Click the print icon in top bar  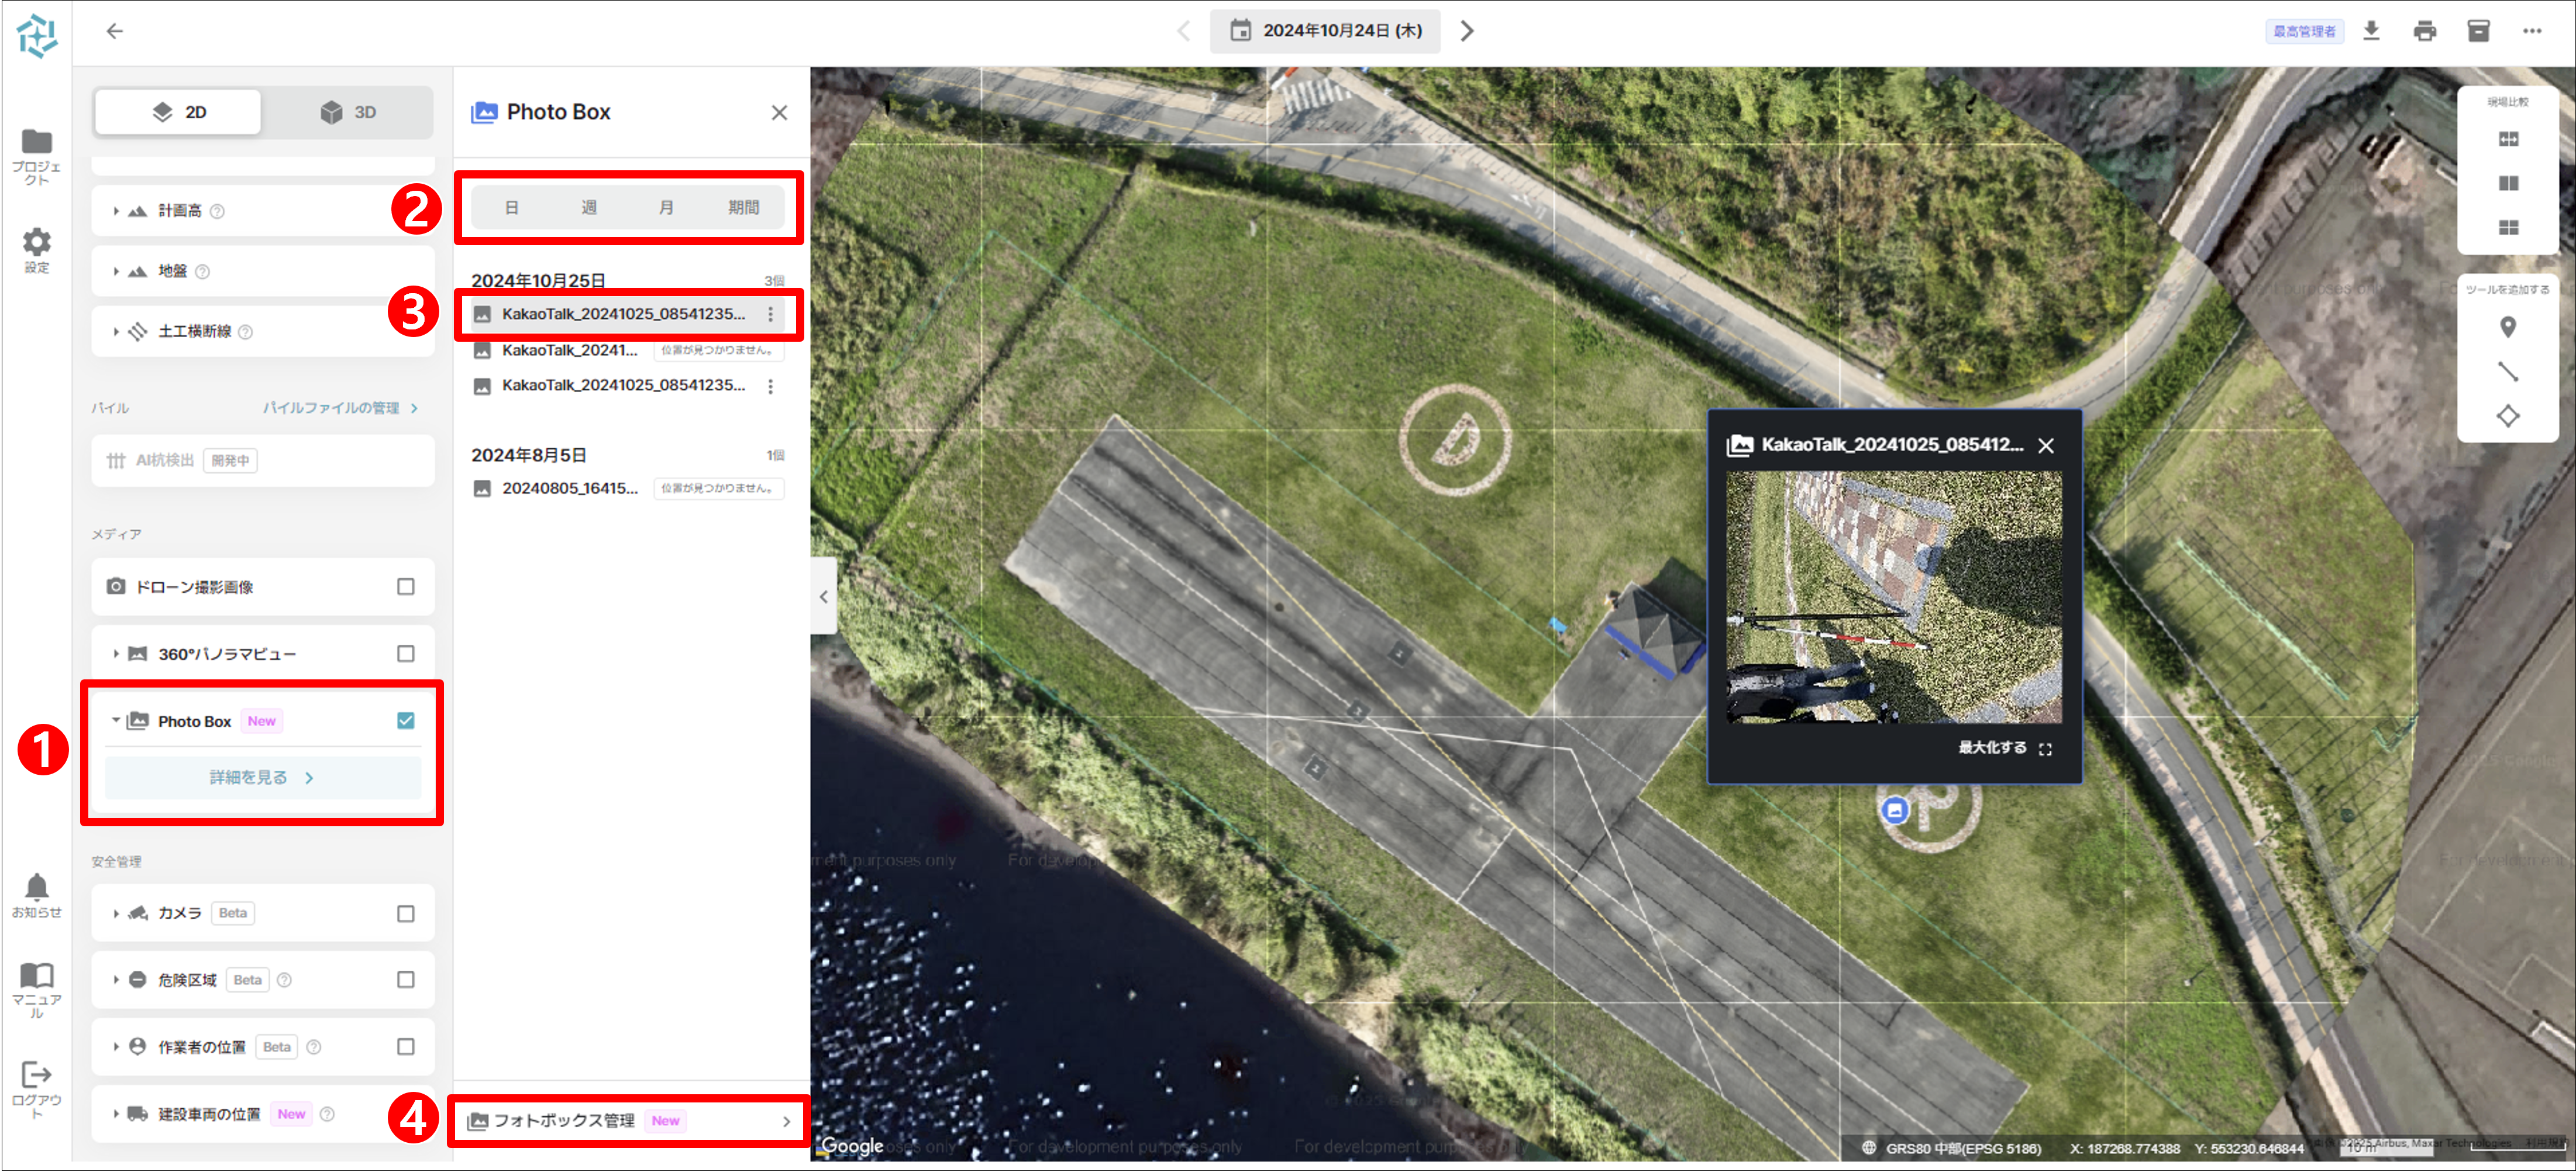click(x=2424, y=31)
